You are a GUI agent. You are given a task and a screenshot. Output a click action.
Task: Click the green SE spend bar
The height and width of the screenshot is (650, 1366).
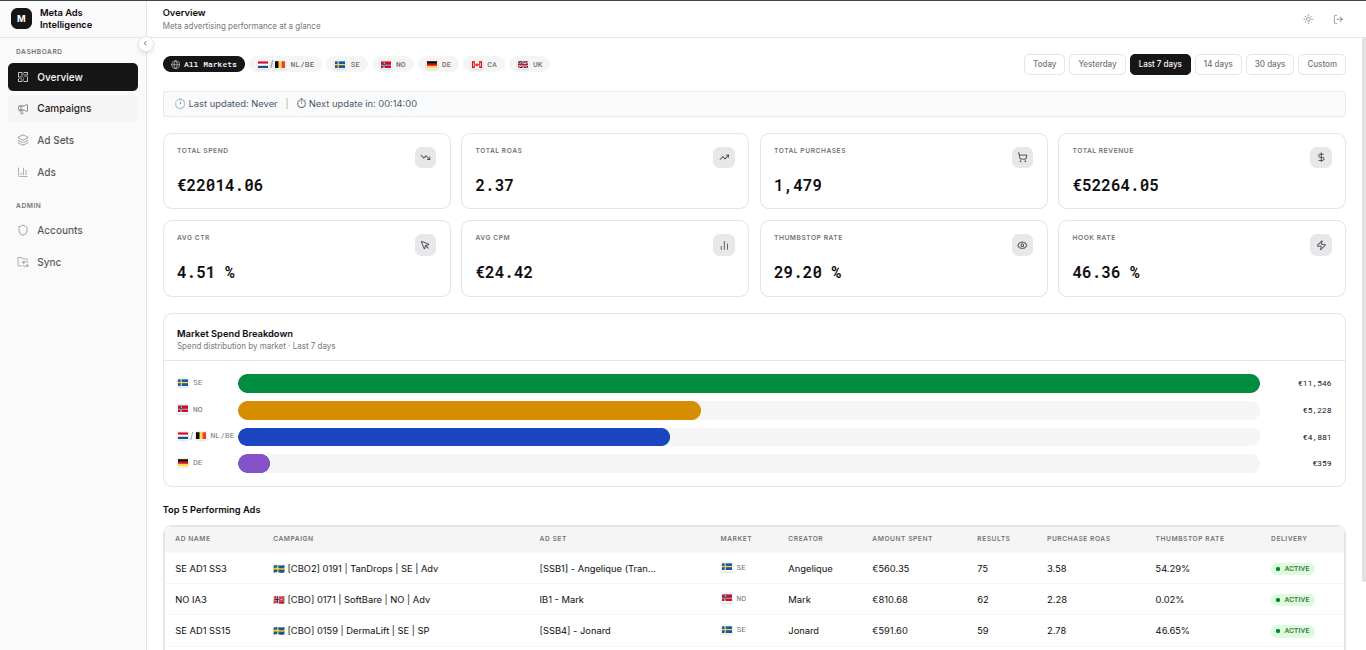point(748,383)
